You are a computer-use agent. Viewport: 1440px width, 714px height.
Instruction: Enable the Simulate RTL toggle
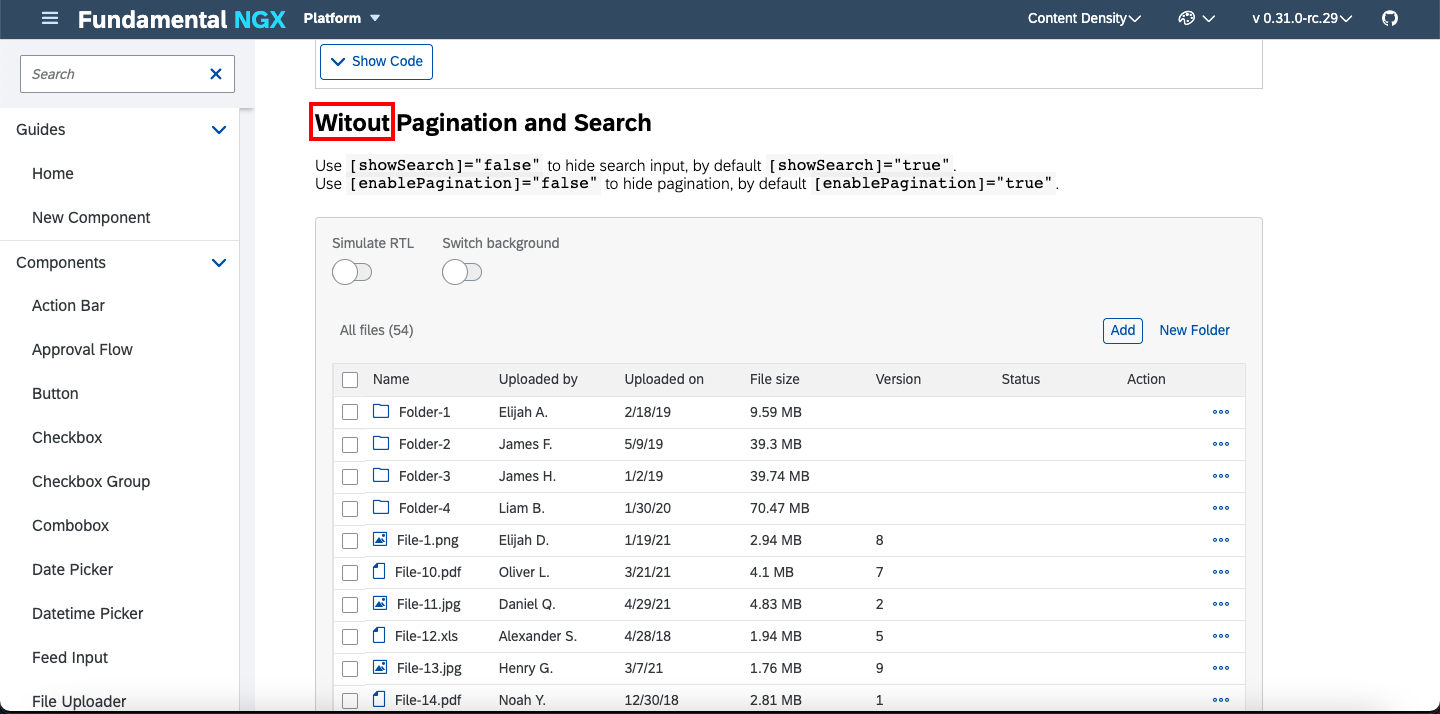(352, 271)
